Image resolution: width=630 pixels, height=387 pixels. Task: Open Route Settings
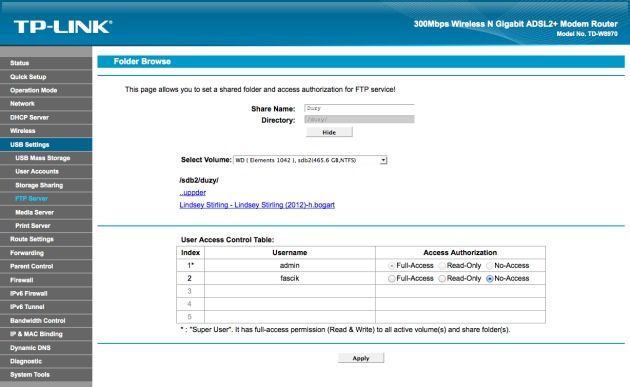tap(46, 239)
